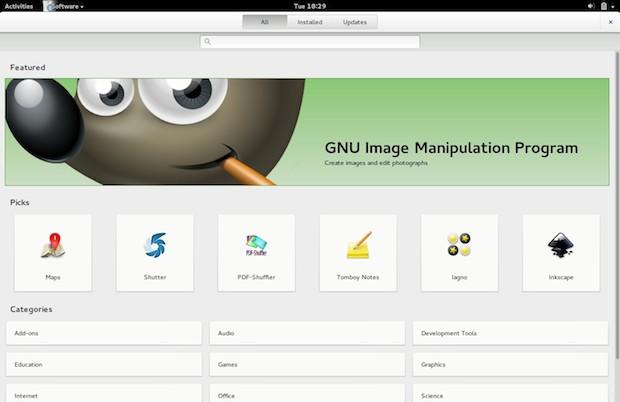The height and width of the screenshot is (402, 620).
Task: Open the Development Tools category
Action: [x=510, y=333]
